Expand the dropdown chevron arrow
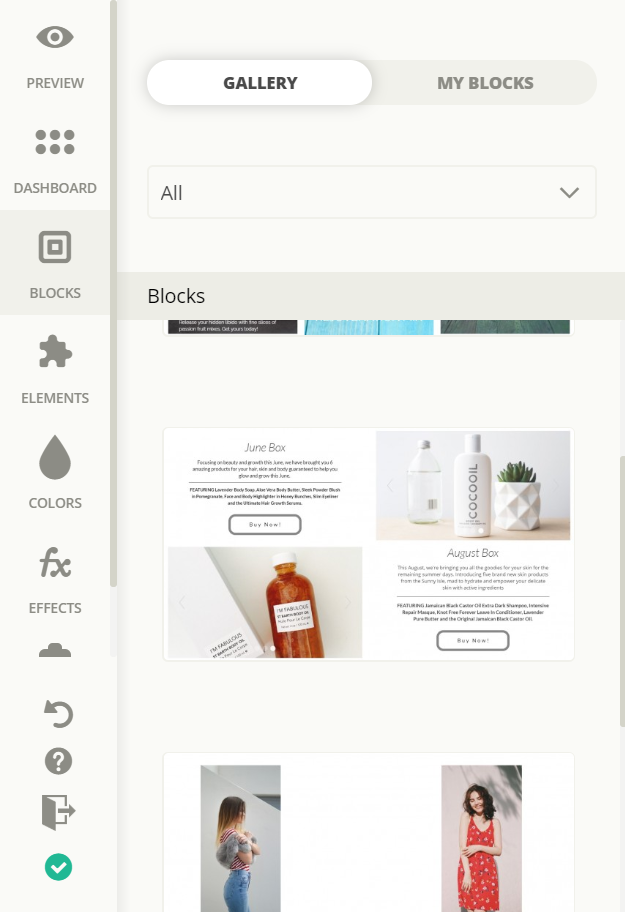This screenshot has width=625, height=912. coord(569,193)
